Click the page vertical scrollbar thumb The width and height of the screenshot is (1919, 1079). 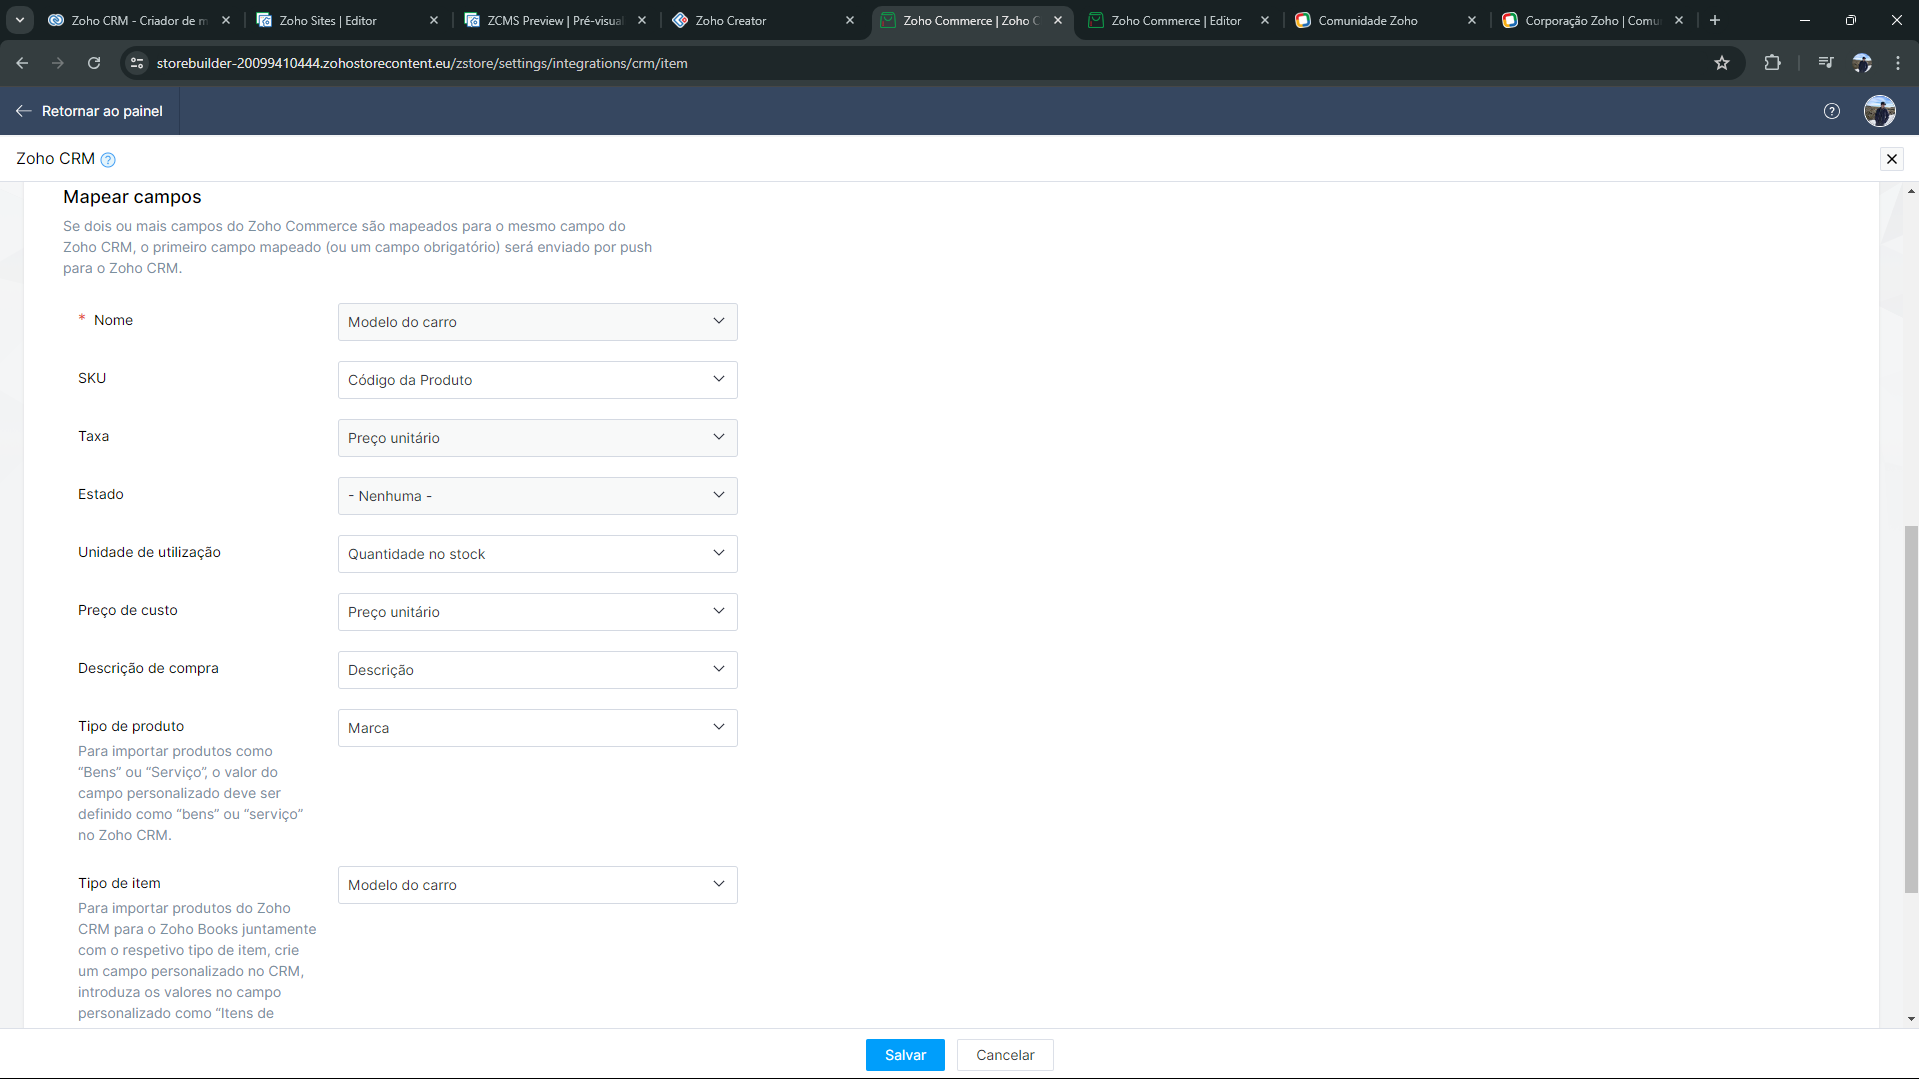[1911, 709]
